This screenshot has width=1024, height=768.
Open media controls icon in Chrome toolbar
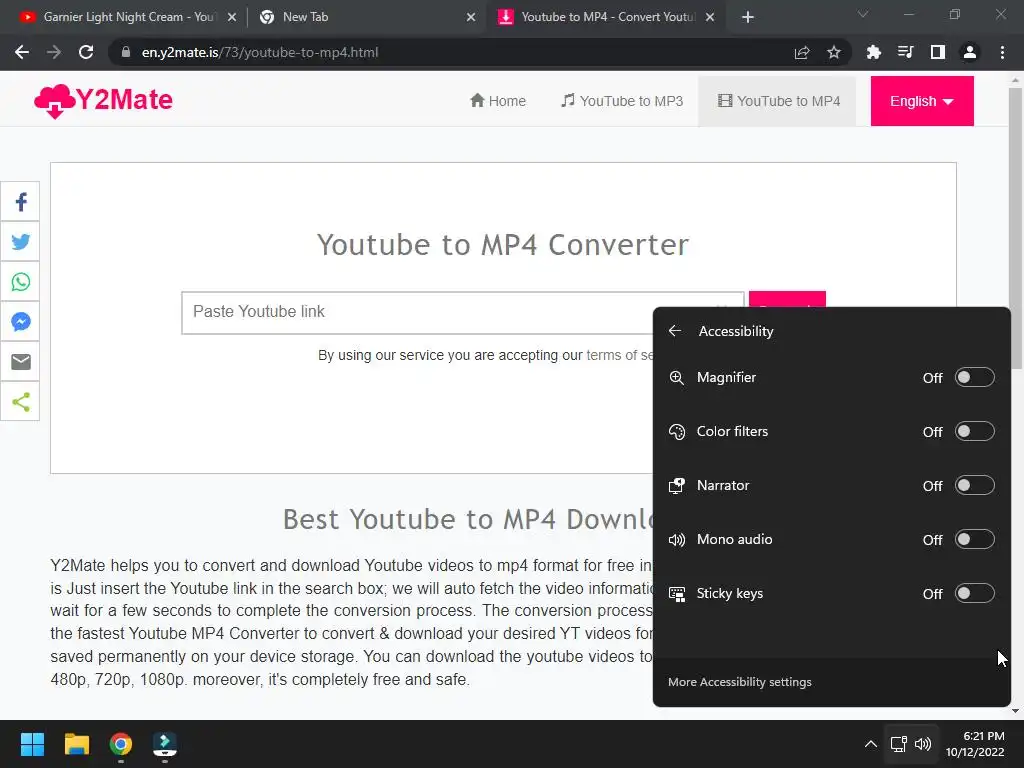click(x=905, y=52)
